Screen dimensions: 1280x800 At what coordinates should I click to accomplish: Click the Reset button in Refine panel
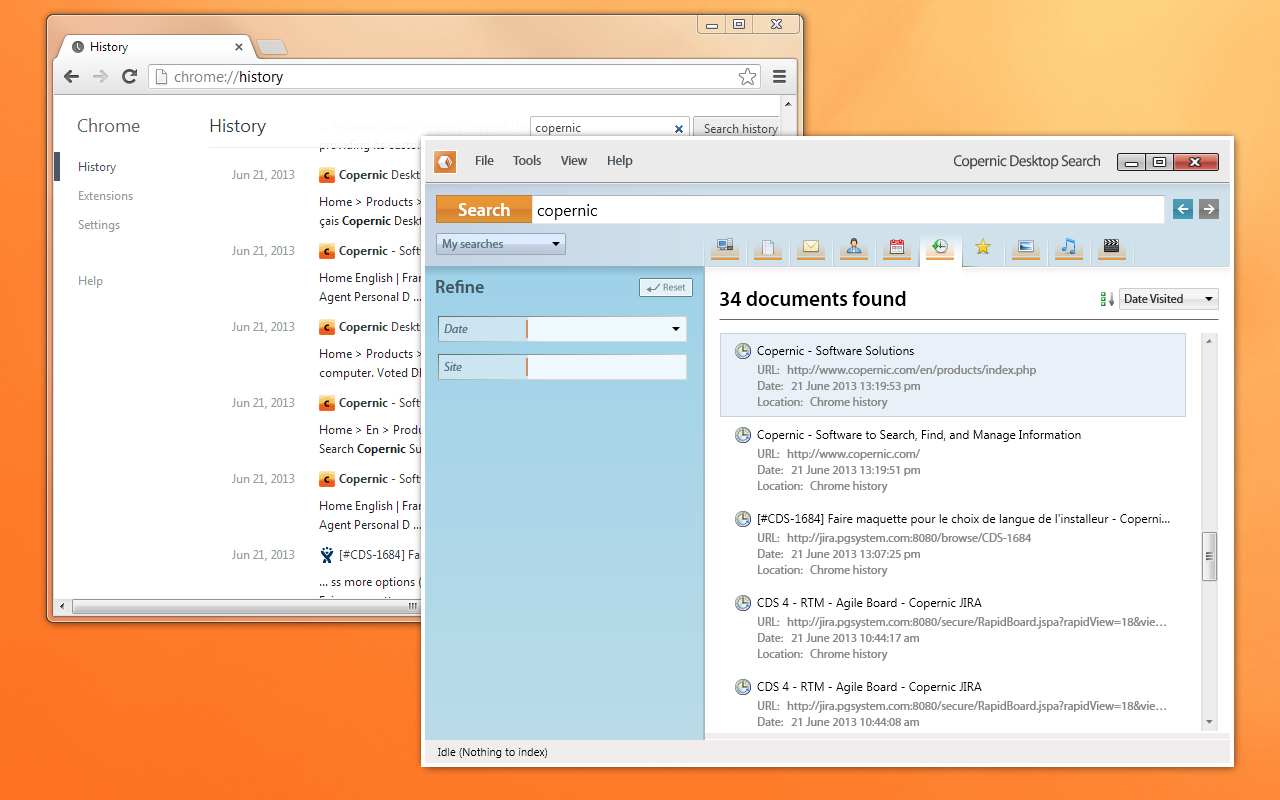pyautogui.click(x=666, y=288)
